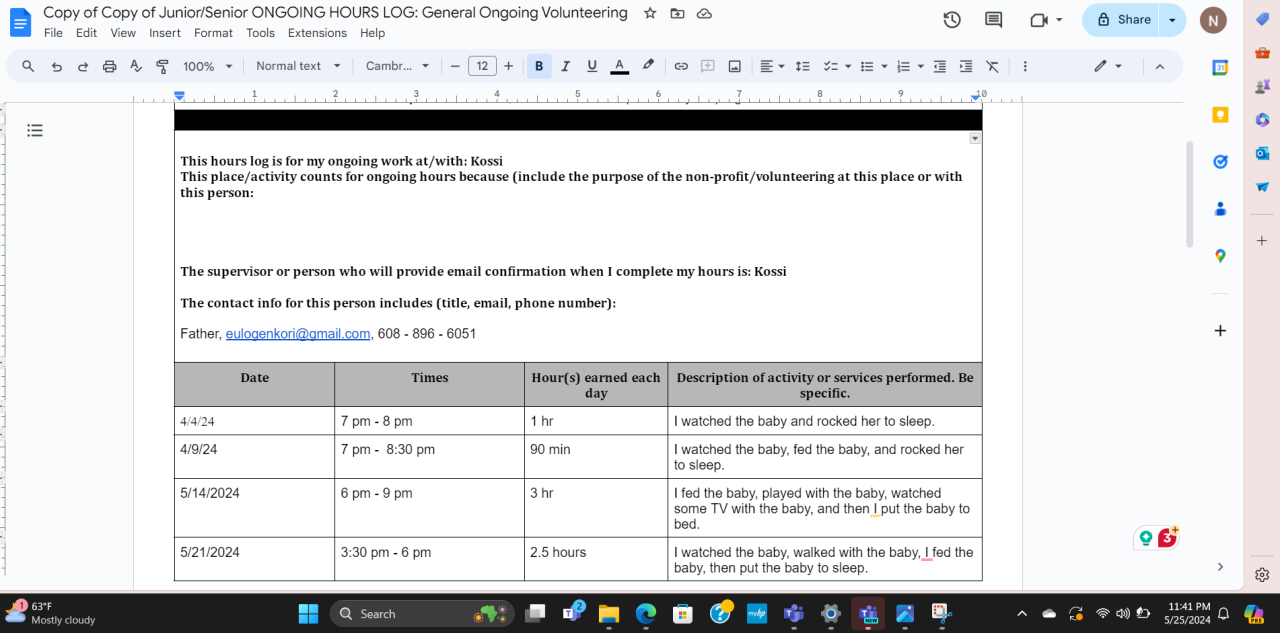Open the version history clock icon
1280x633 pixels.
coord(952,20)
